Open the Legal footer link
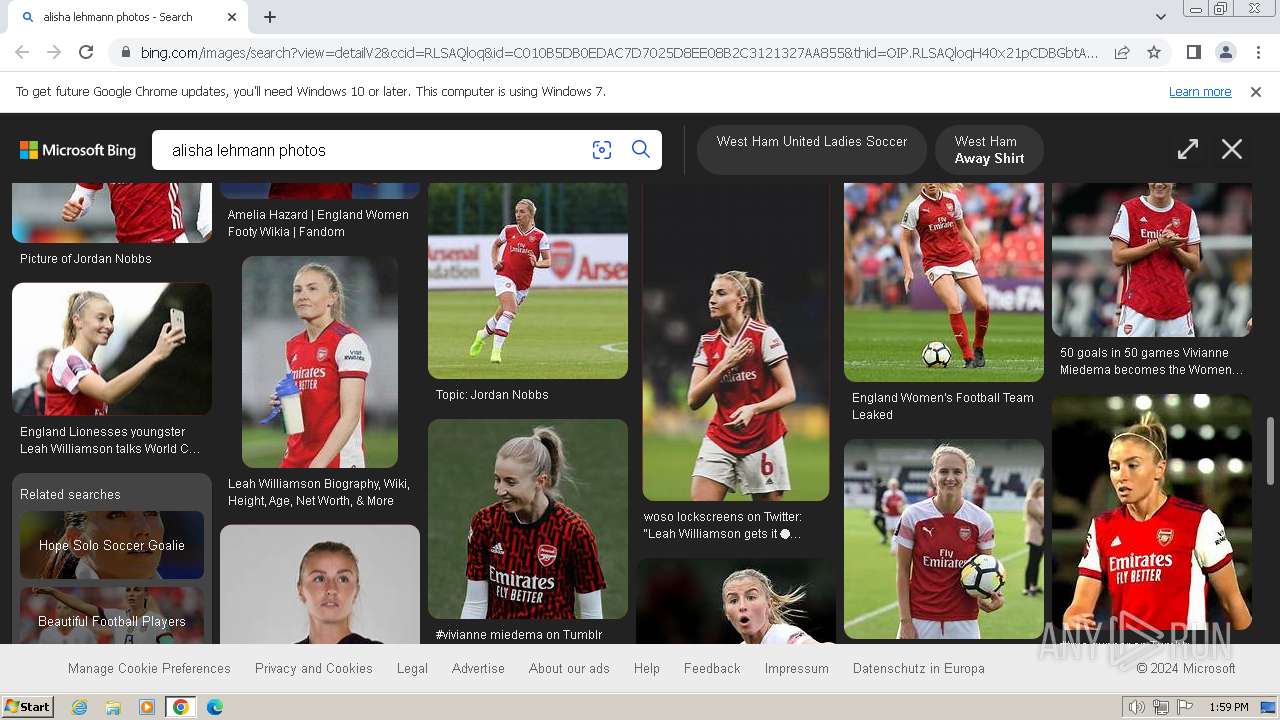The height and width of the screenshot is (720, 1280). coord(412,669)
